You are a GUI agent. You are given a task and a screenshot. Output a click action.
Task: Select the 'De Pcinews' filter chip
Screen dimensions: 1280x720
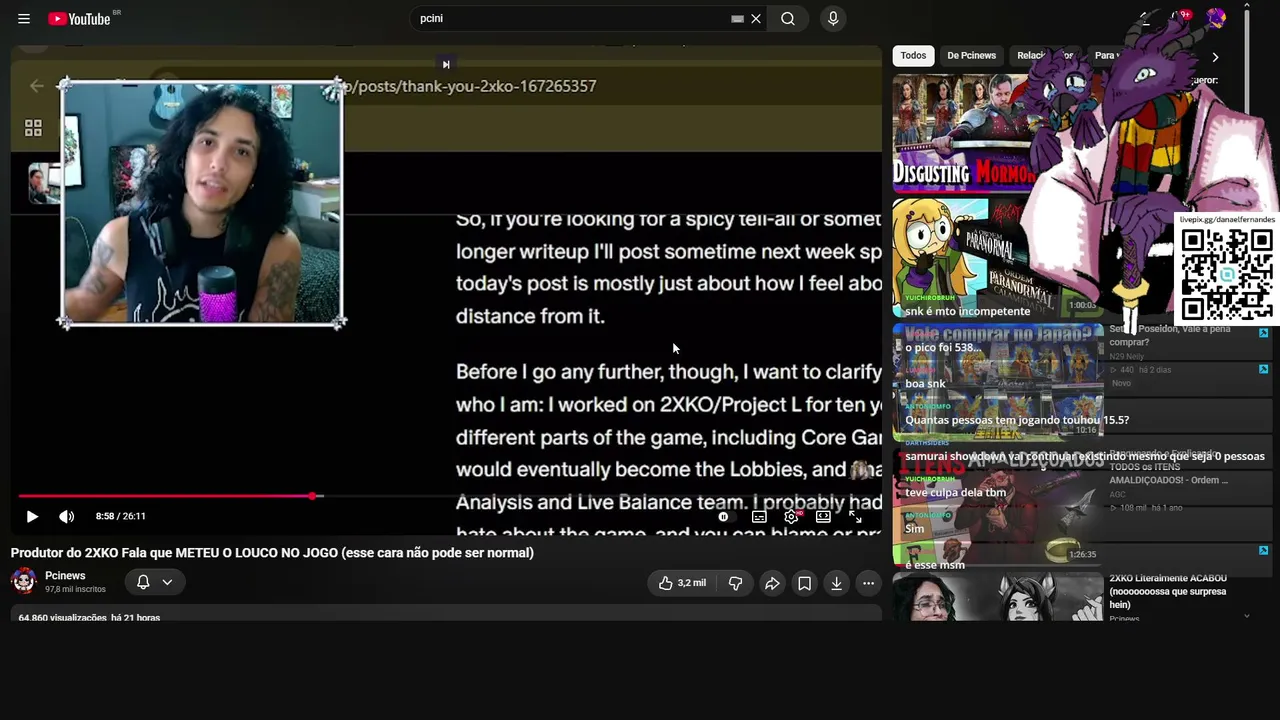971,56
